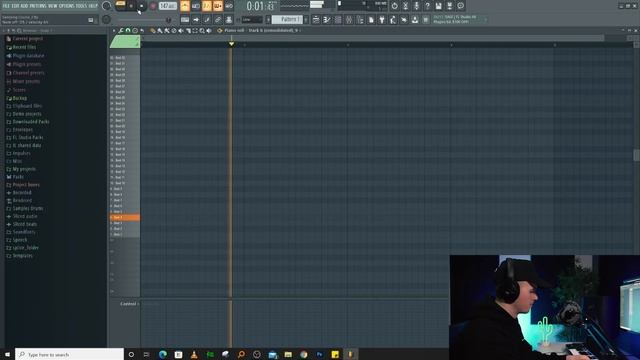Screen dimensions: 640x360
Task: Open the global snap Line selector
Action: point(252,20)
